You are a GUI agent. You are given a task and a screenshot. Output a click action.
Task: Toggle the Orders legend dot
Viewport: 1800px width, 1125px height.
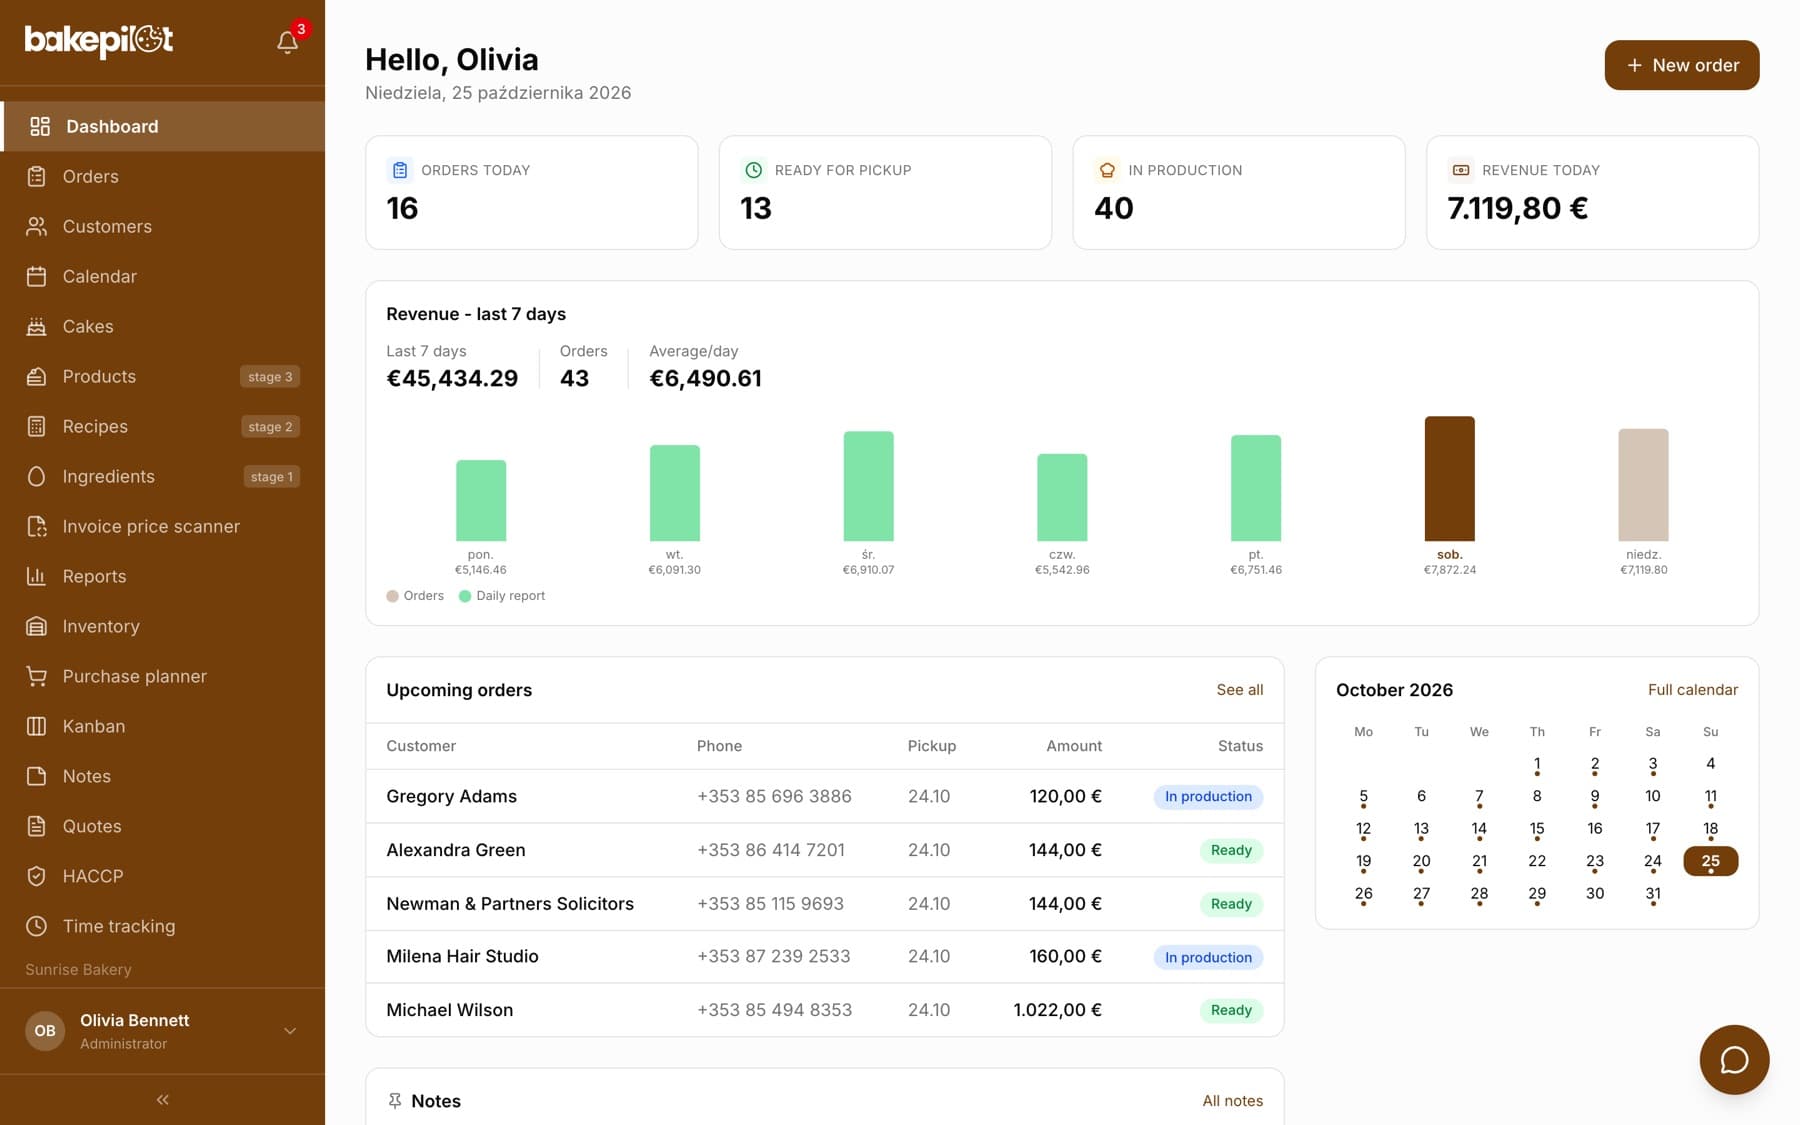click(x=392, y=596)
